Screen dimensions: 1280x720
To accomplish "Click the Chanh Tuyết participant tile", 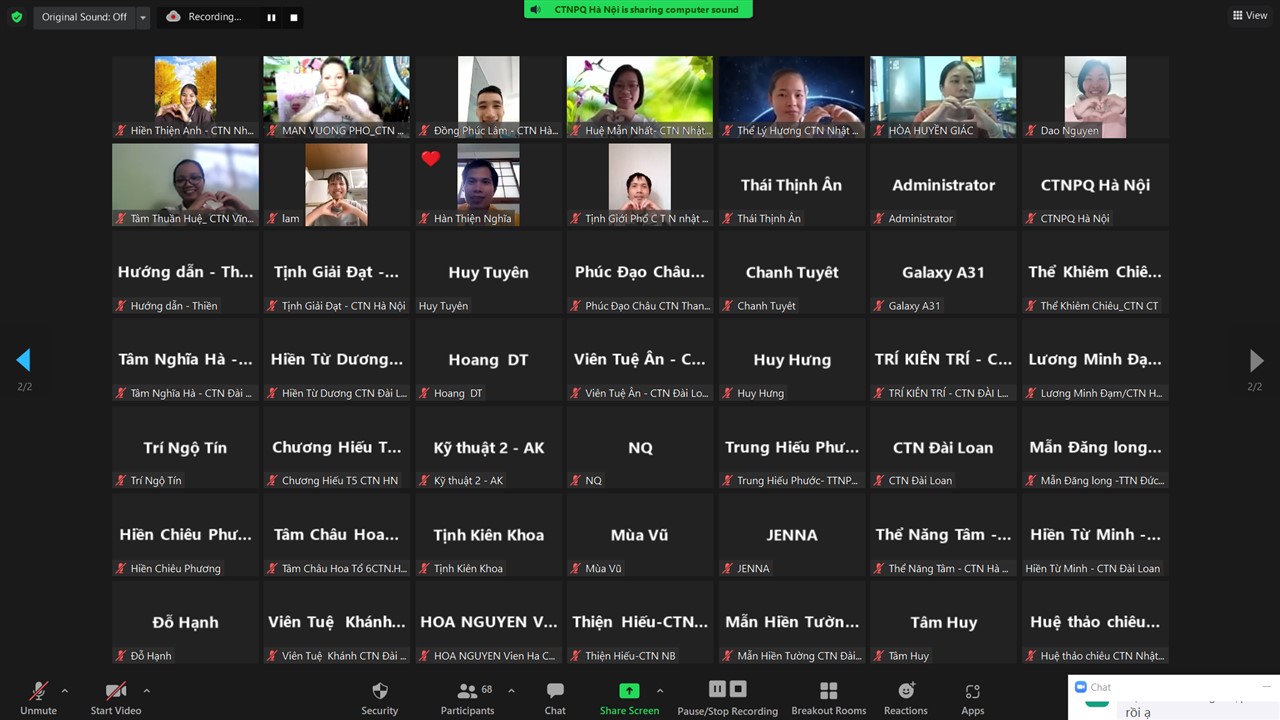I will click(x=791, y=272).
